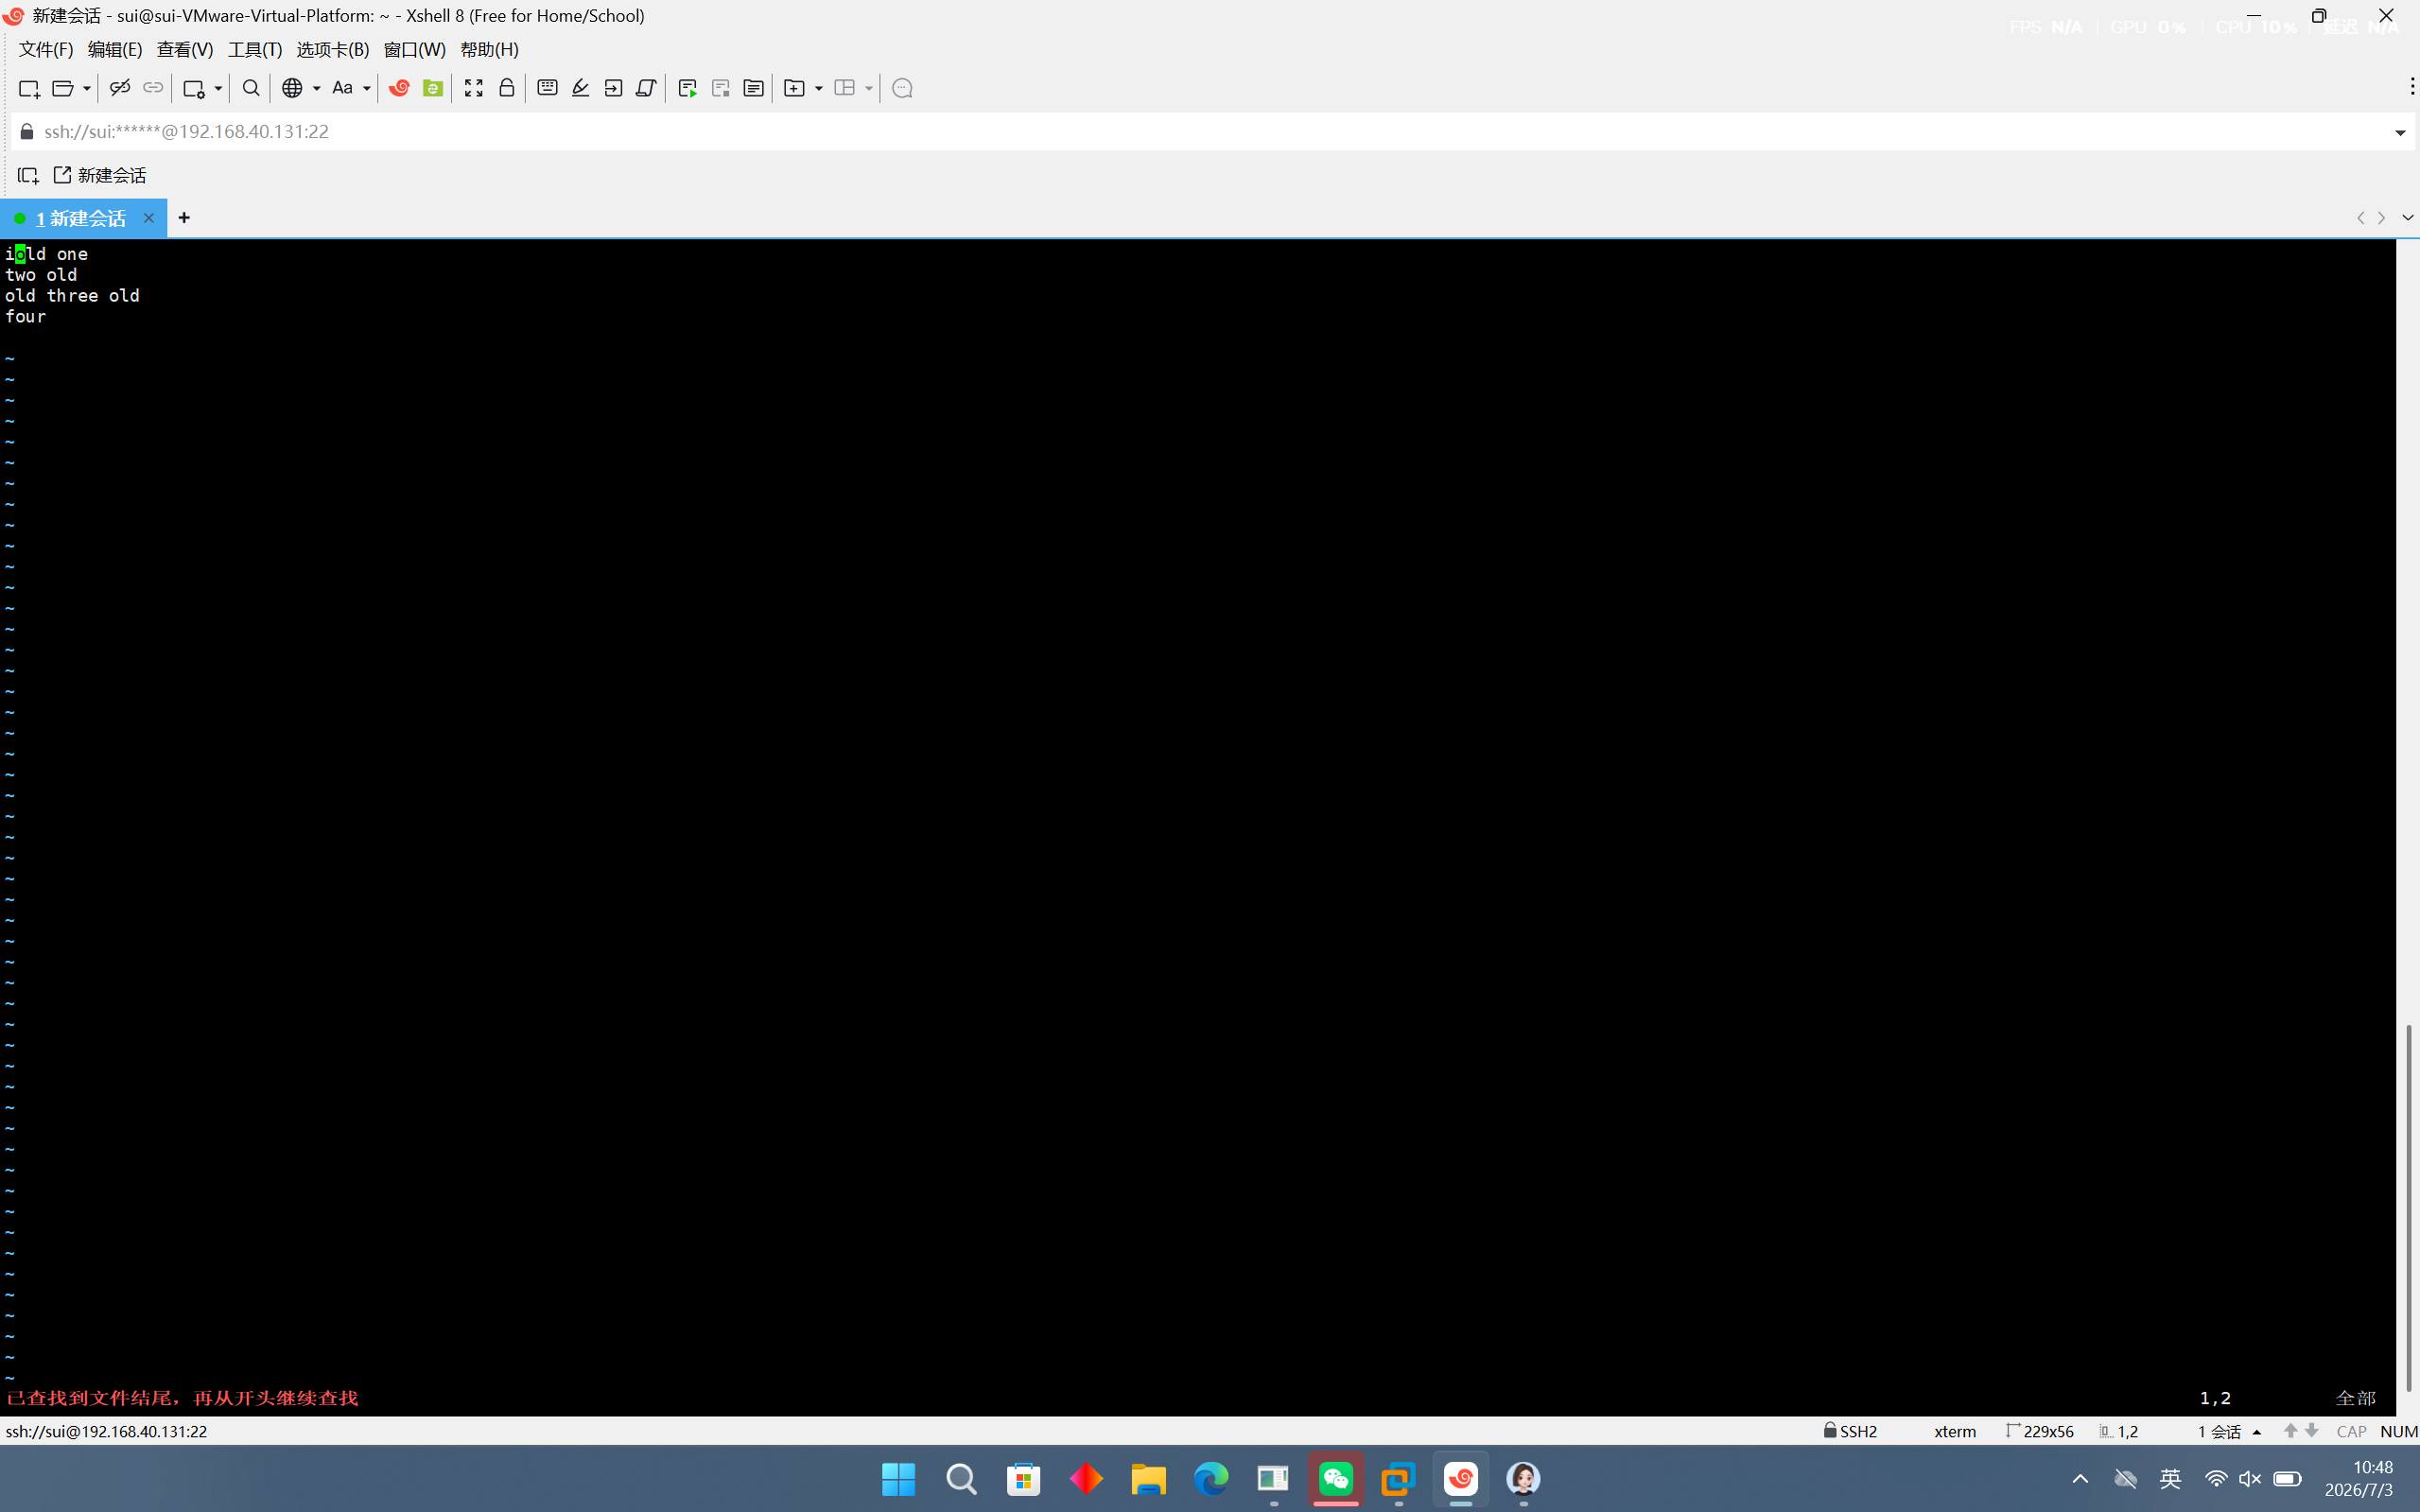Expand the address bar history dropdown
Image resolution: width=2420 pixels, height=1512 pixels.
click(x=2400, y=132)
